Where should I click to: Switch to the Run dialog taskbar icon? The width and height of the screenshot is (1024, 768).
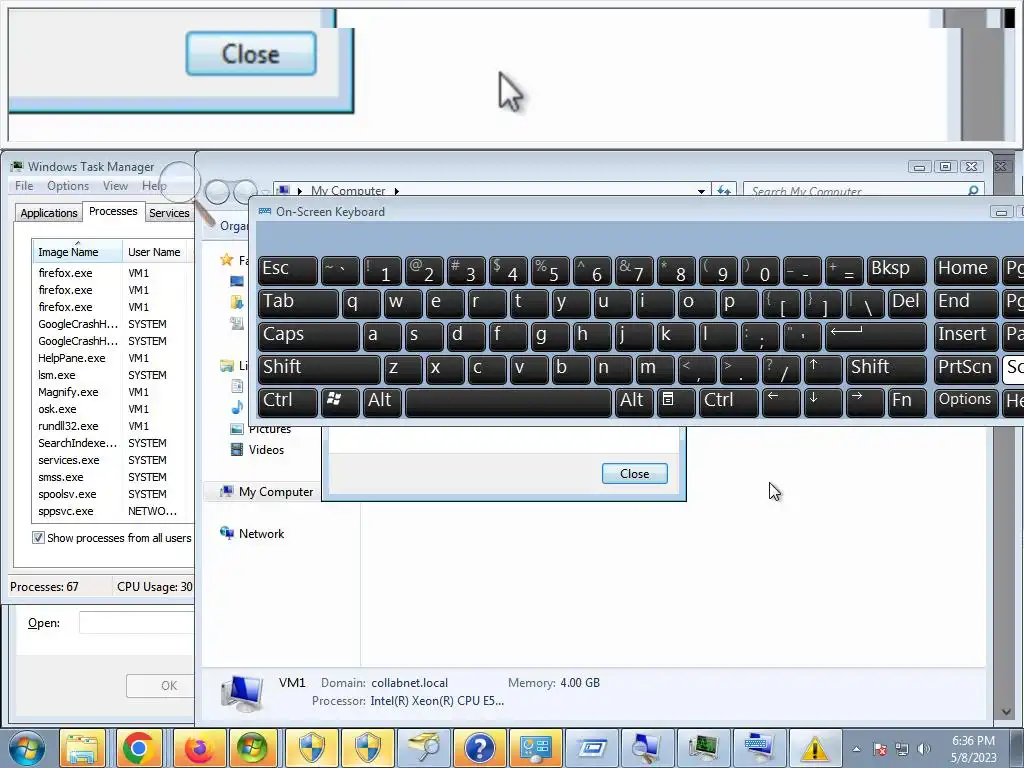[592, 748]
